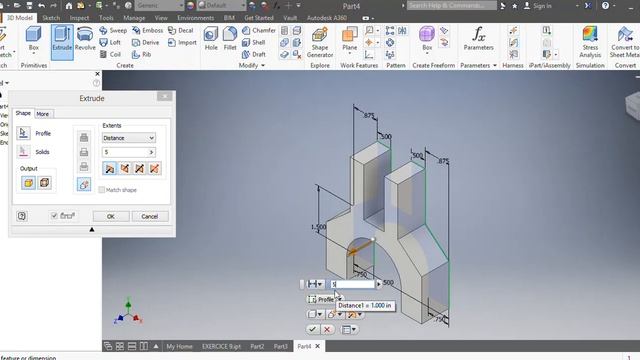Open the Extents Distance dropdown

(x=129, y=138)
